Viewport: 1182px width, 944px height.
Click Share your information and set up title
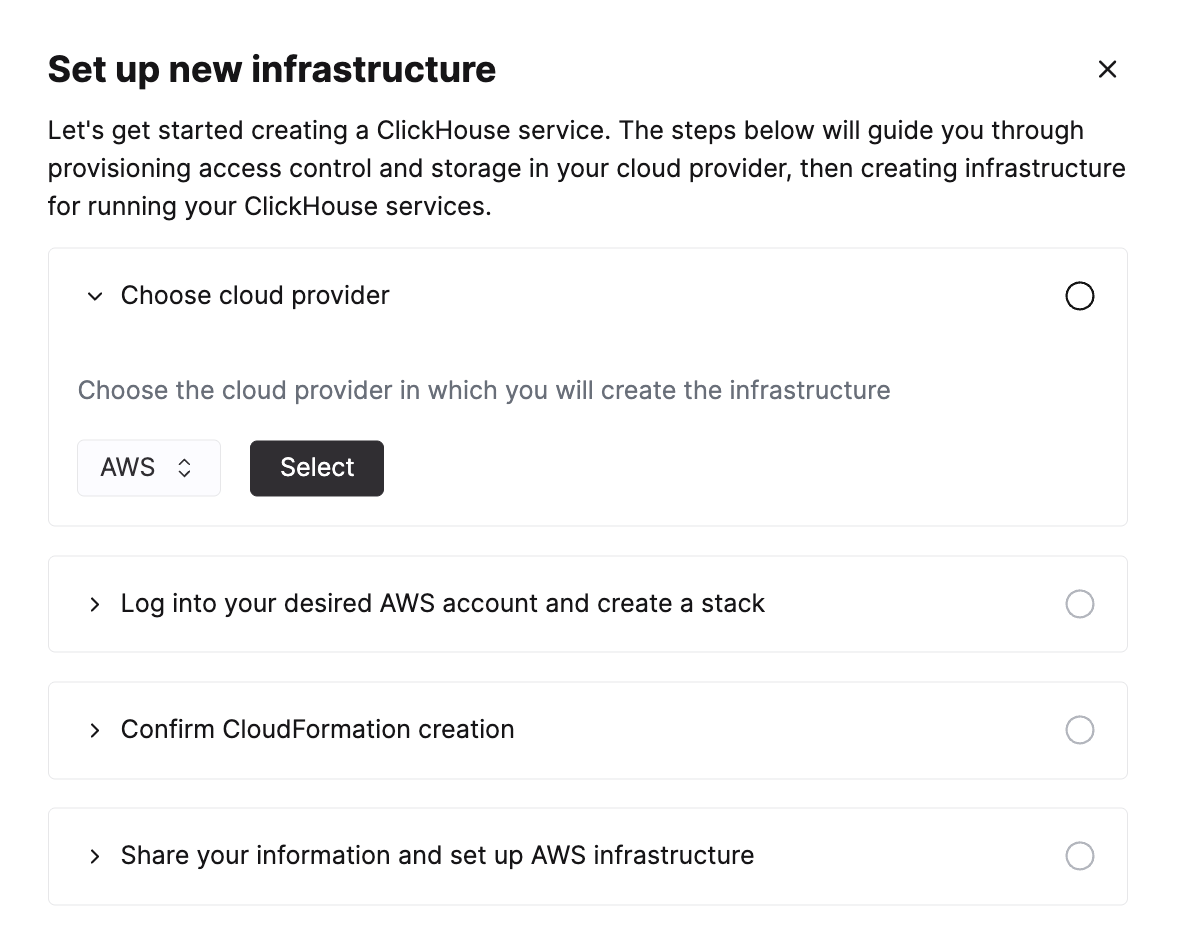click(437, 856)
